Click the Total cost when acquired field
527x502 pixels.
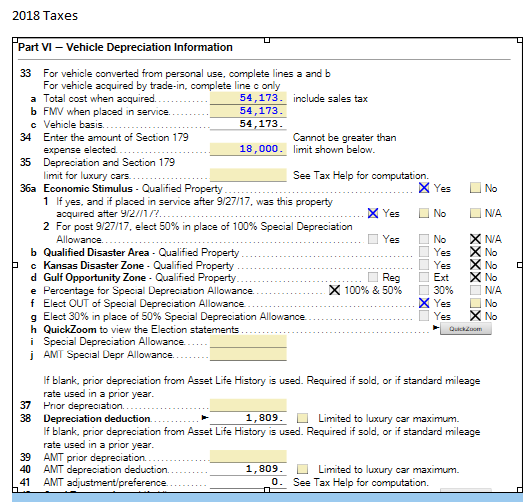[248, 98]
